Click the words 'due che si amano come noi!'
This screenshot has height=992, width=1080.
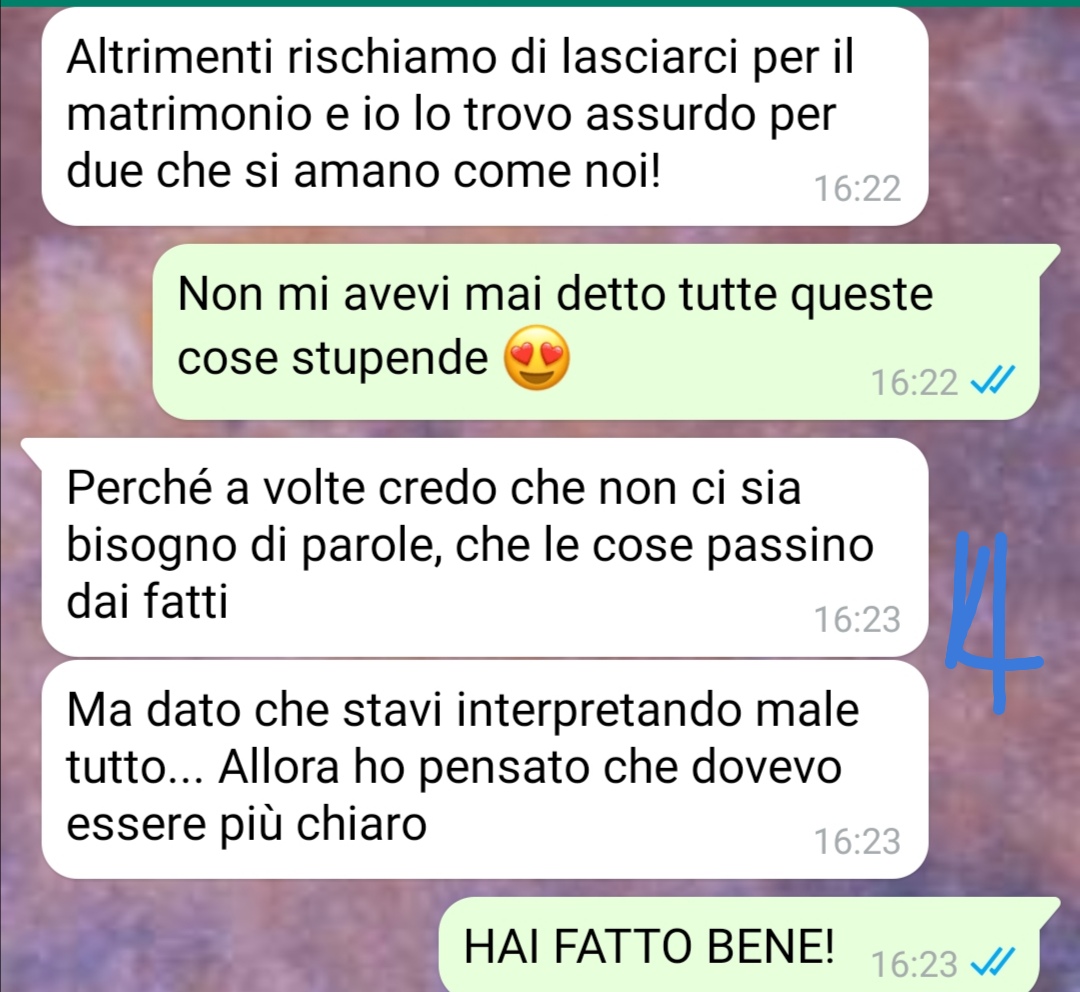(x=363, y=171)
